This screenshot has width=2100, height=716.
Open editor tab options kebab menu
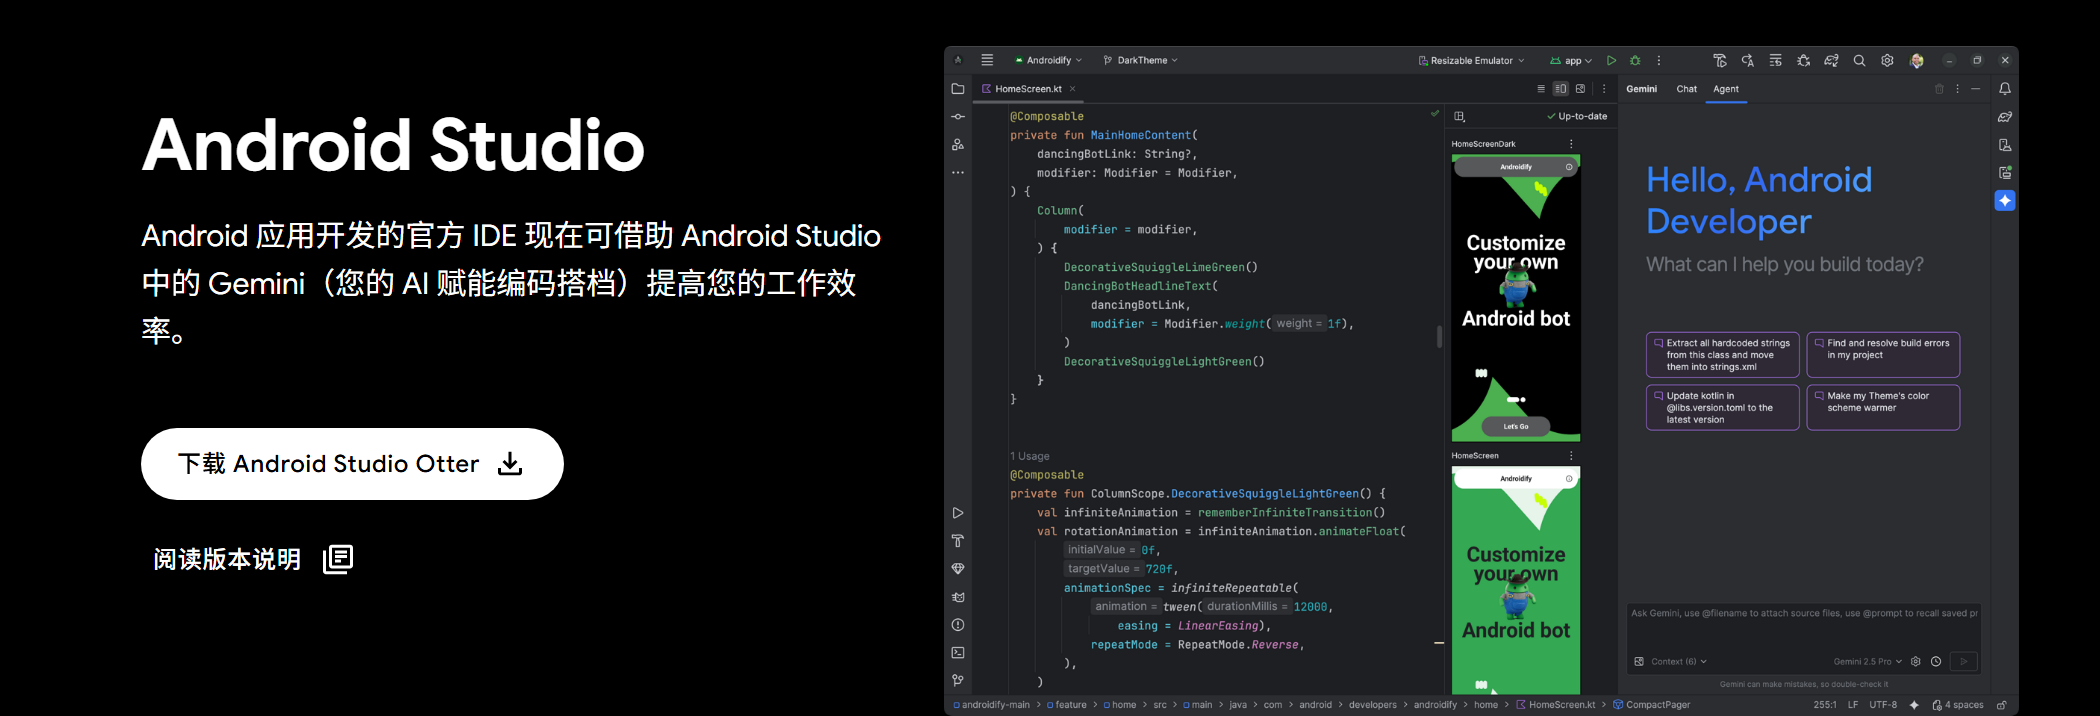[1604, 89]
